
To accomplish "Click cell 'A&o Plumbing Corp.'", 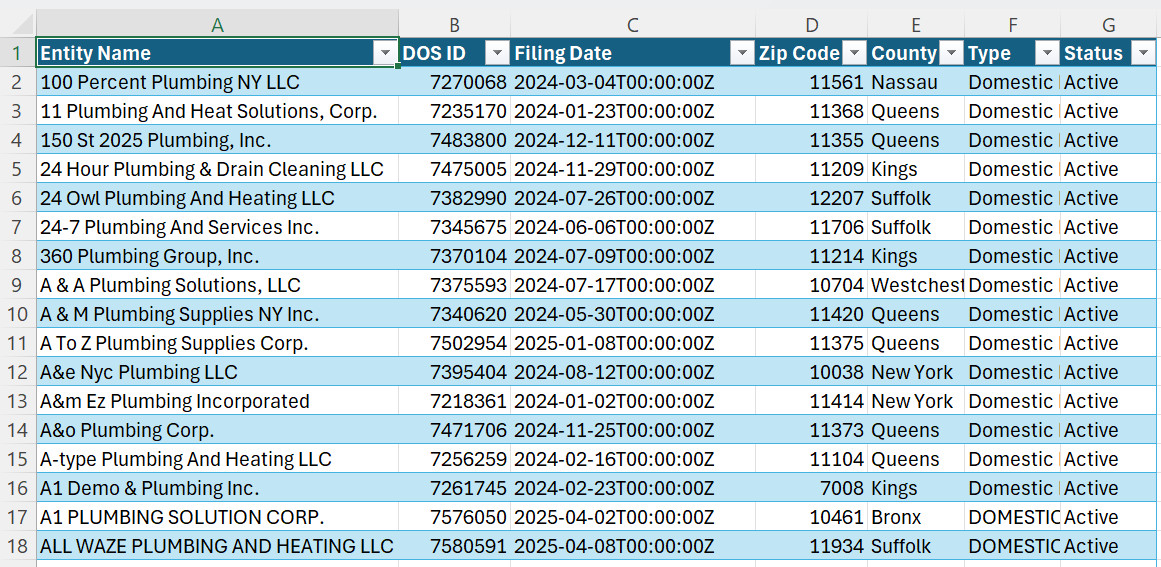I will 217,430.
